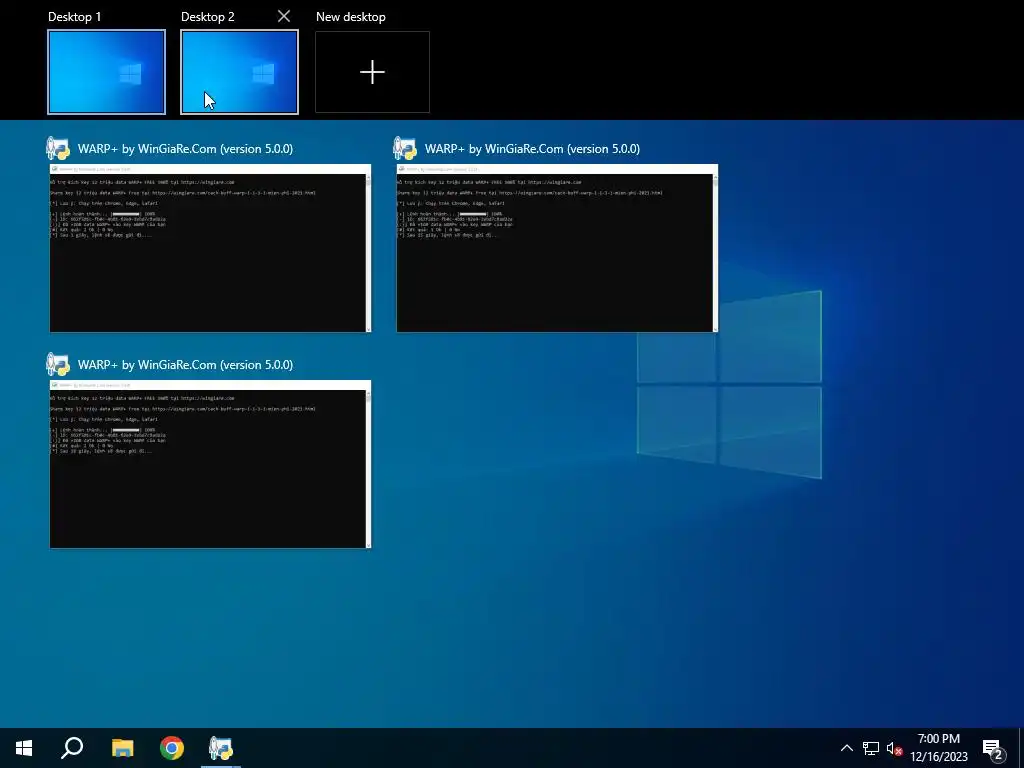The width and height of the screenshot is (1024, 768).
Task: Select the Desktop 2 thumbnail
Action: pos(240,72)
